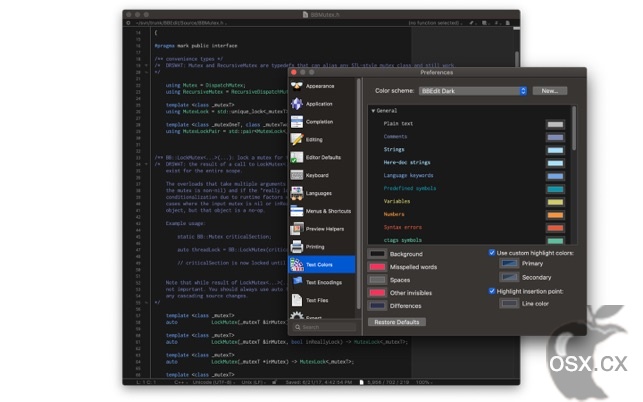Click the Numbers color swatch
Image resolution: width=643 pixels, height=402 pixels.
(555, 215)
